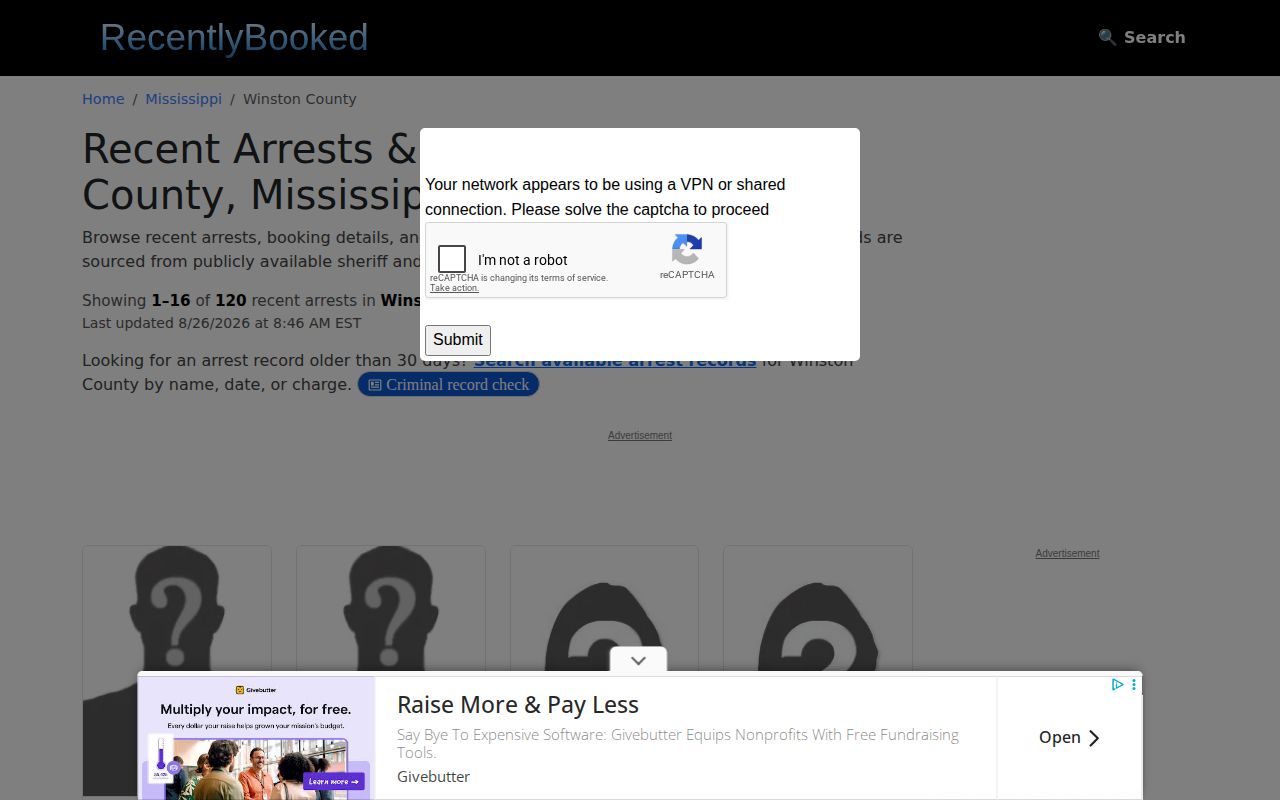Go to RecentlyBooked home logo
Viewport: 1280px width, 800px height.
234,37
